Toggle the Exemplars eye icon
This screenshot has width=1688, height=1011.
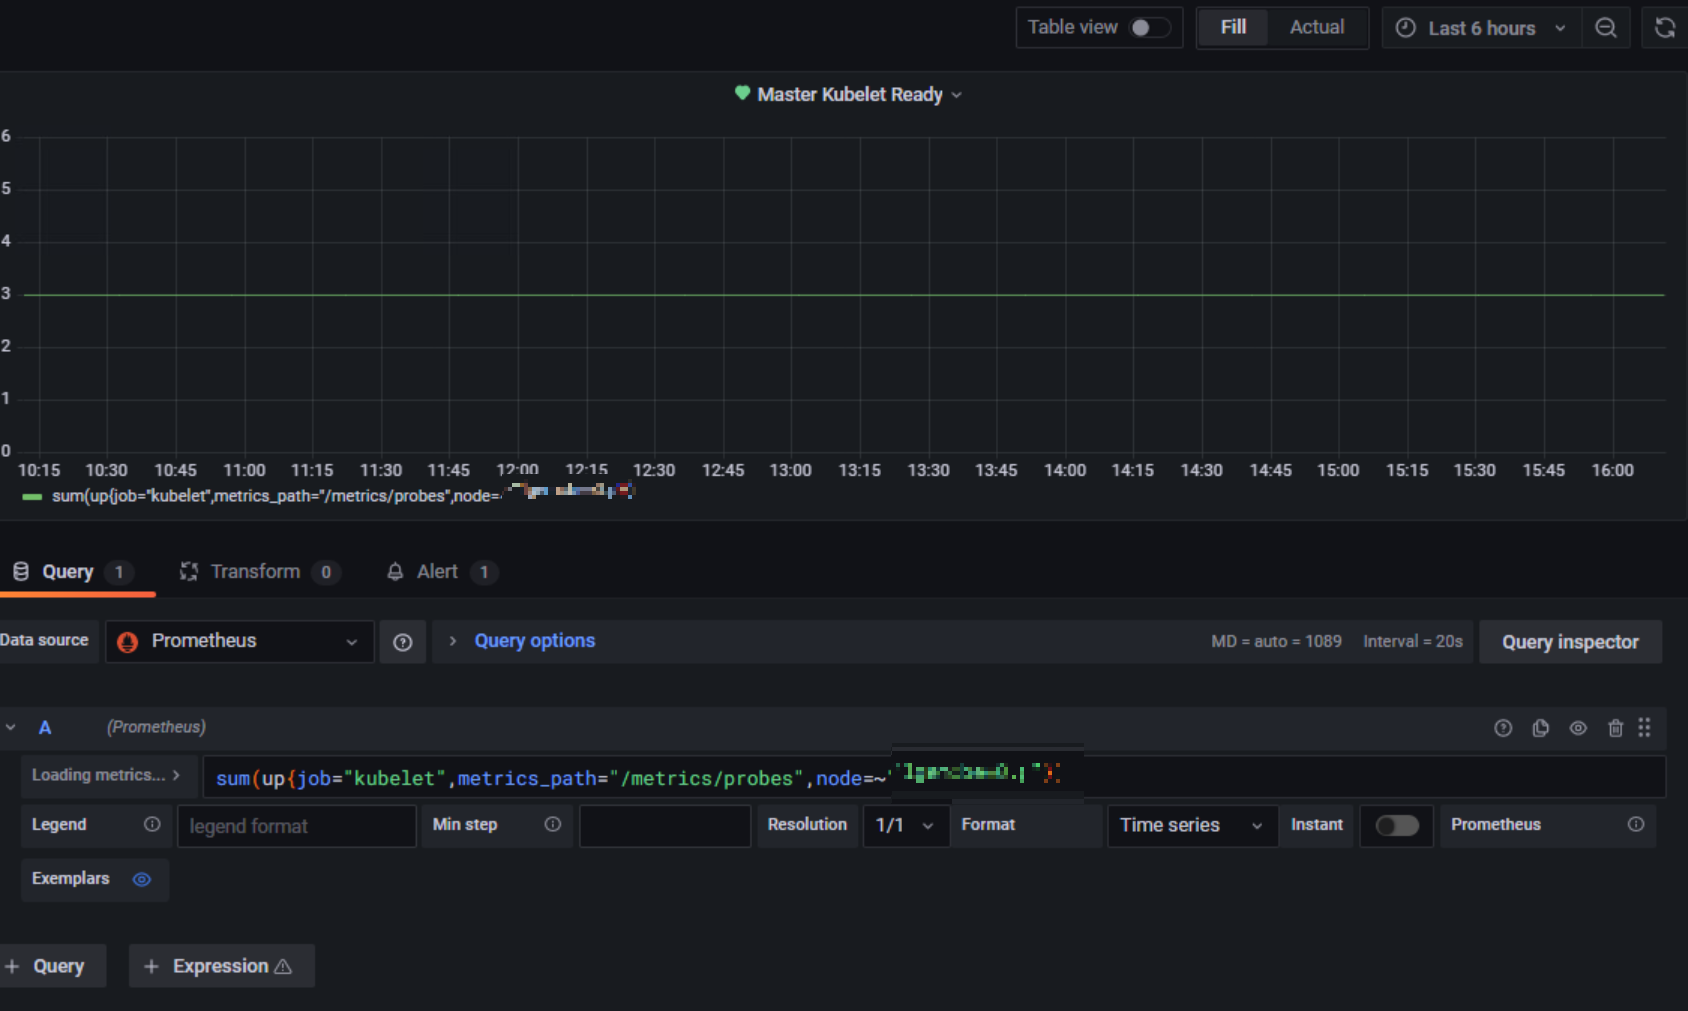pos(142,879)
